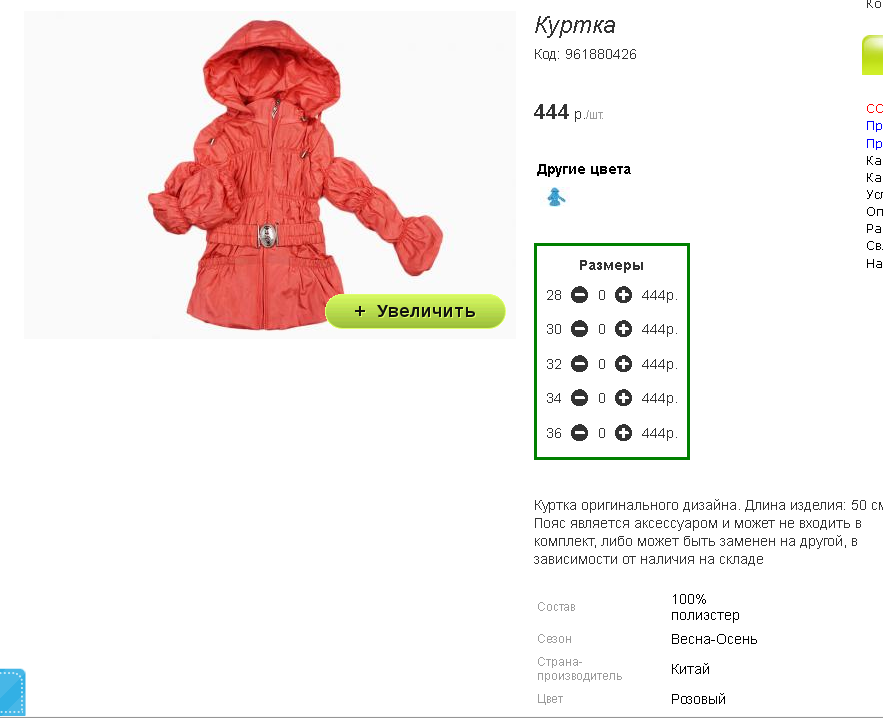Screen dimensions: 883x718
Task: Click the quantity value for size 32
Action: (x=601, y=364)
